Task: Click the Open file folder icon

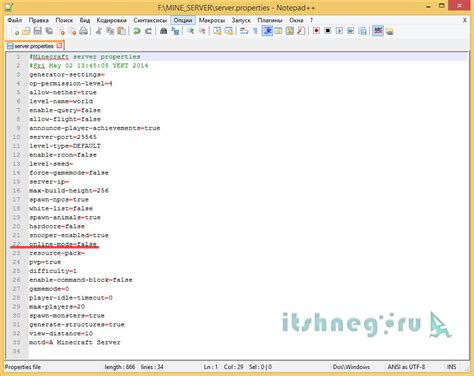Action: pos(26,31)
